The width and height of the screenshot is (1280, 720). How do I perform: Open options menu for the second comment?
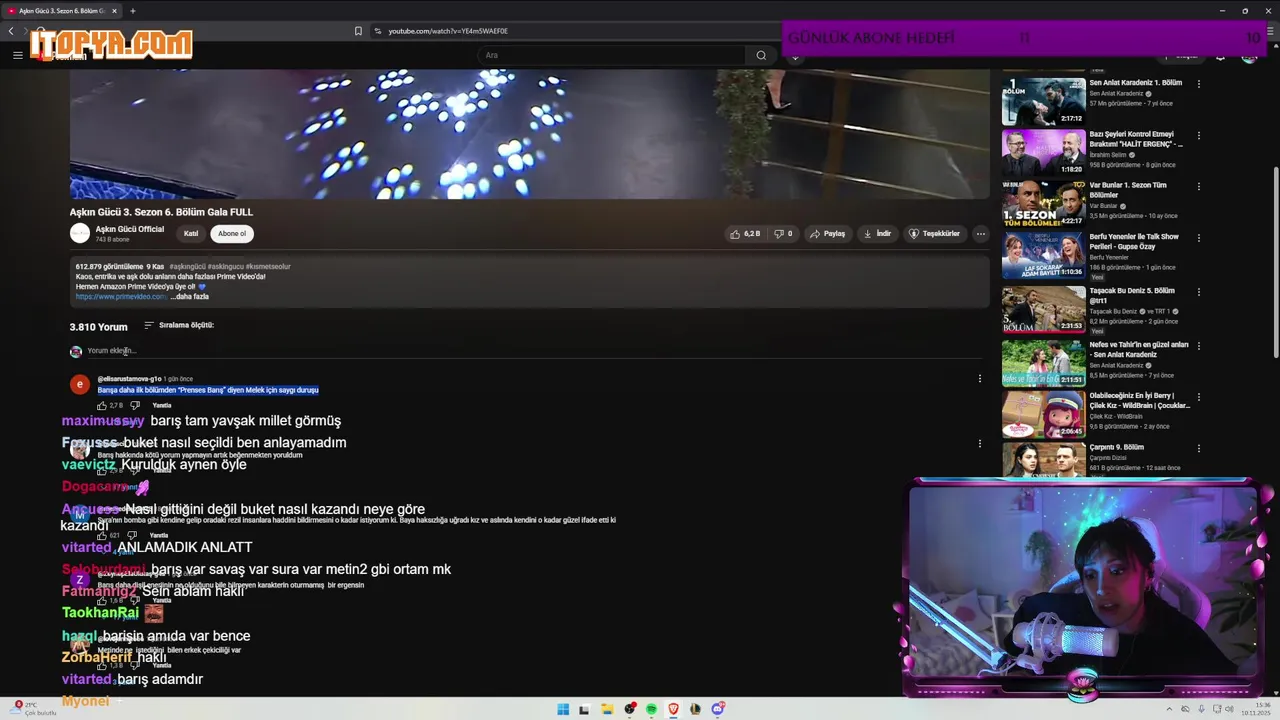980,443
